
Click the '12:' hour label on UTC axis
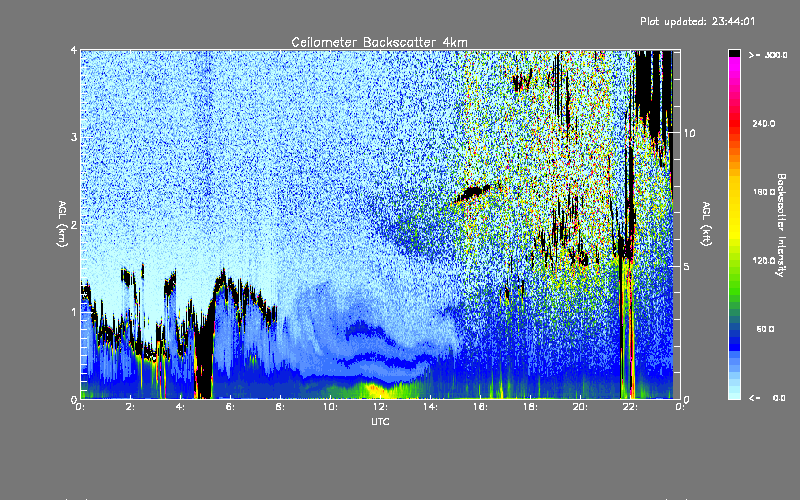point(380,407)
